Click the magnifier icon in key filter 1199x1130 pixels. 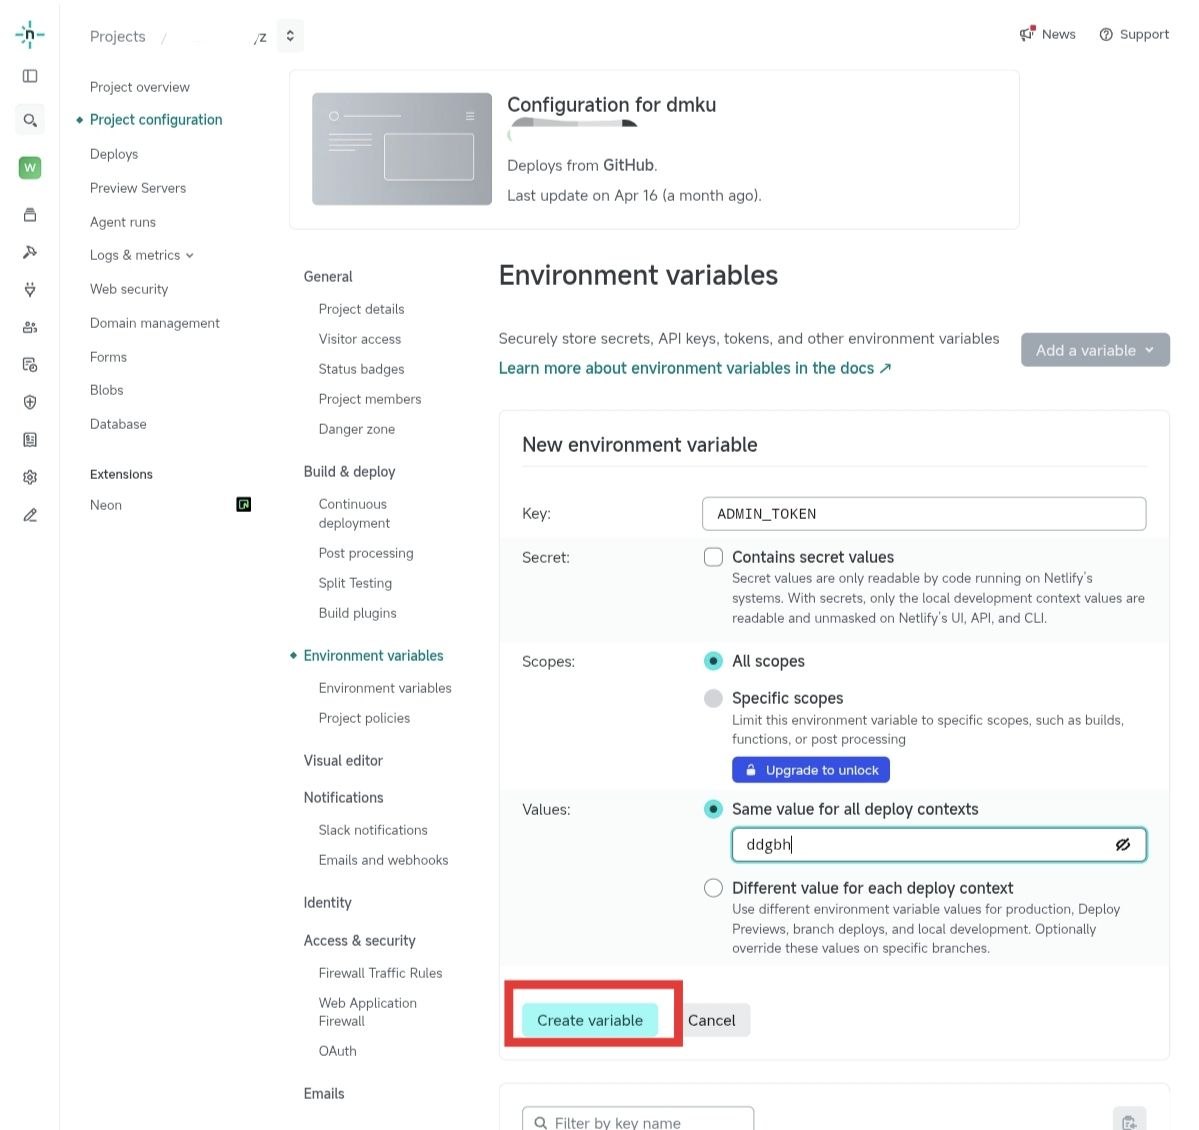point(541,1122)
